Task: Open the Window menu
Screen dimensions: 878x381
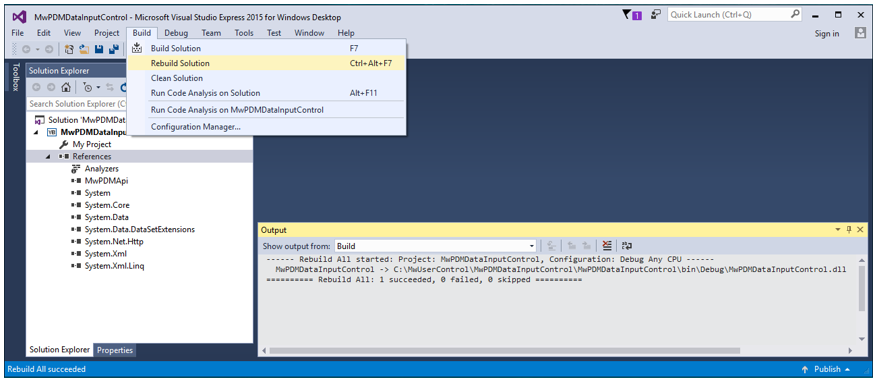Action: click(x=309, y=33)
